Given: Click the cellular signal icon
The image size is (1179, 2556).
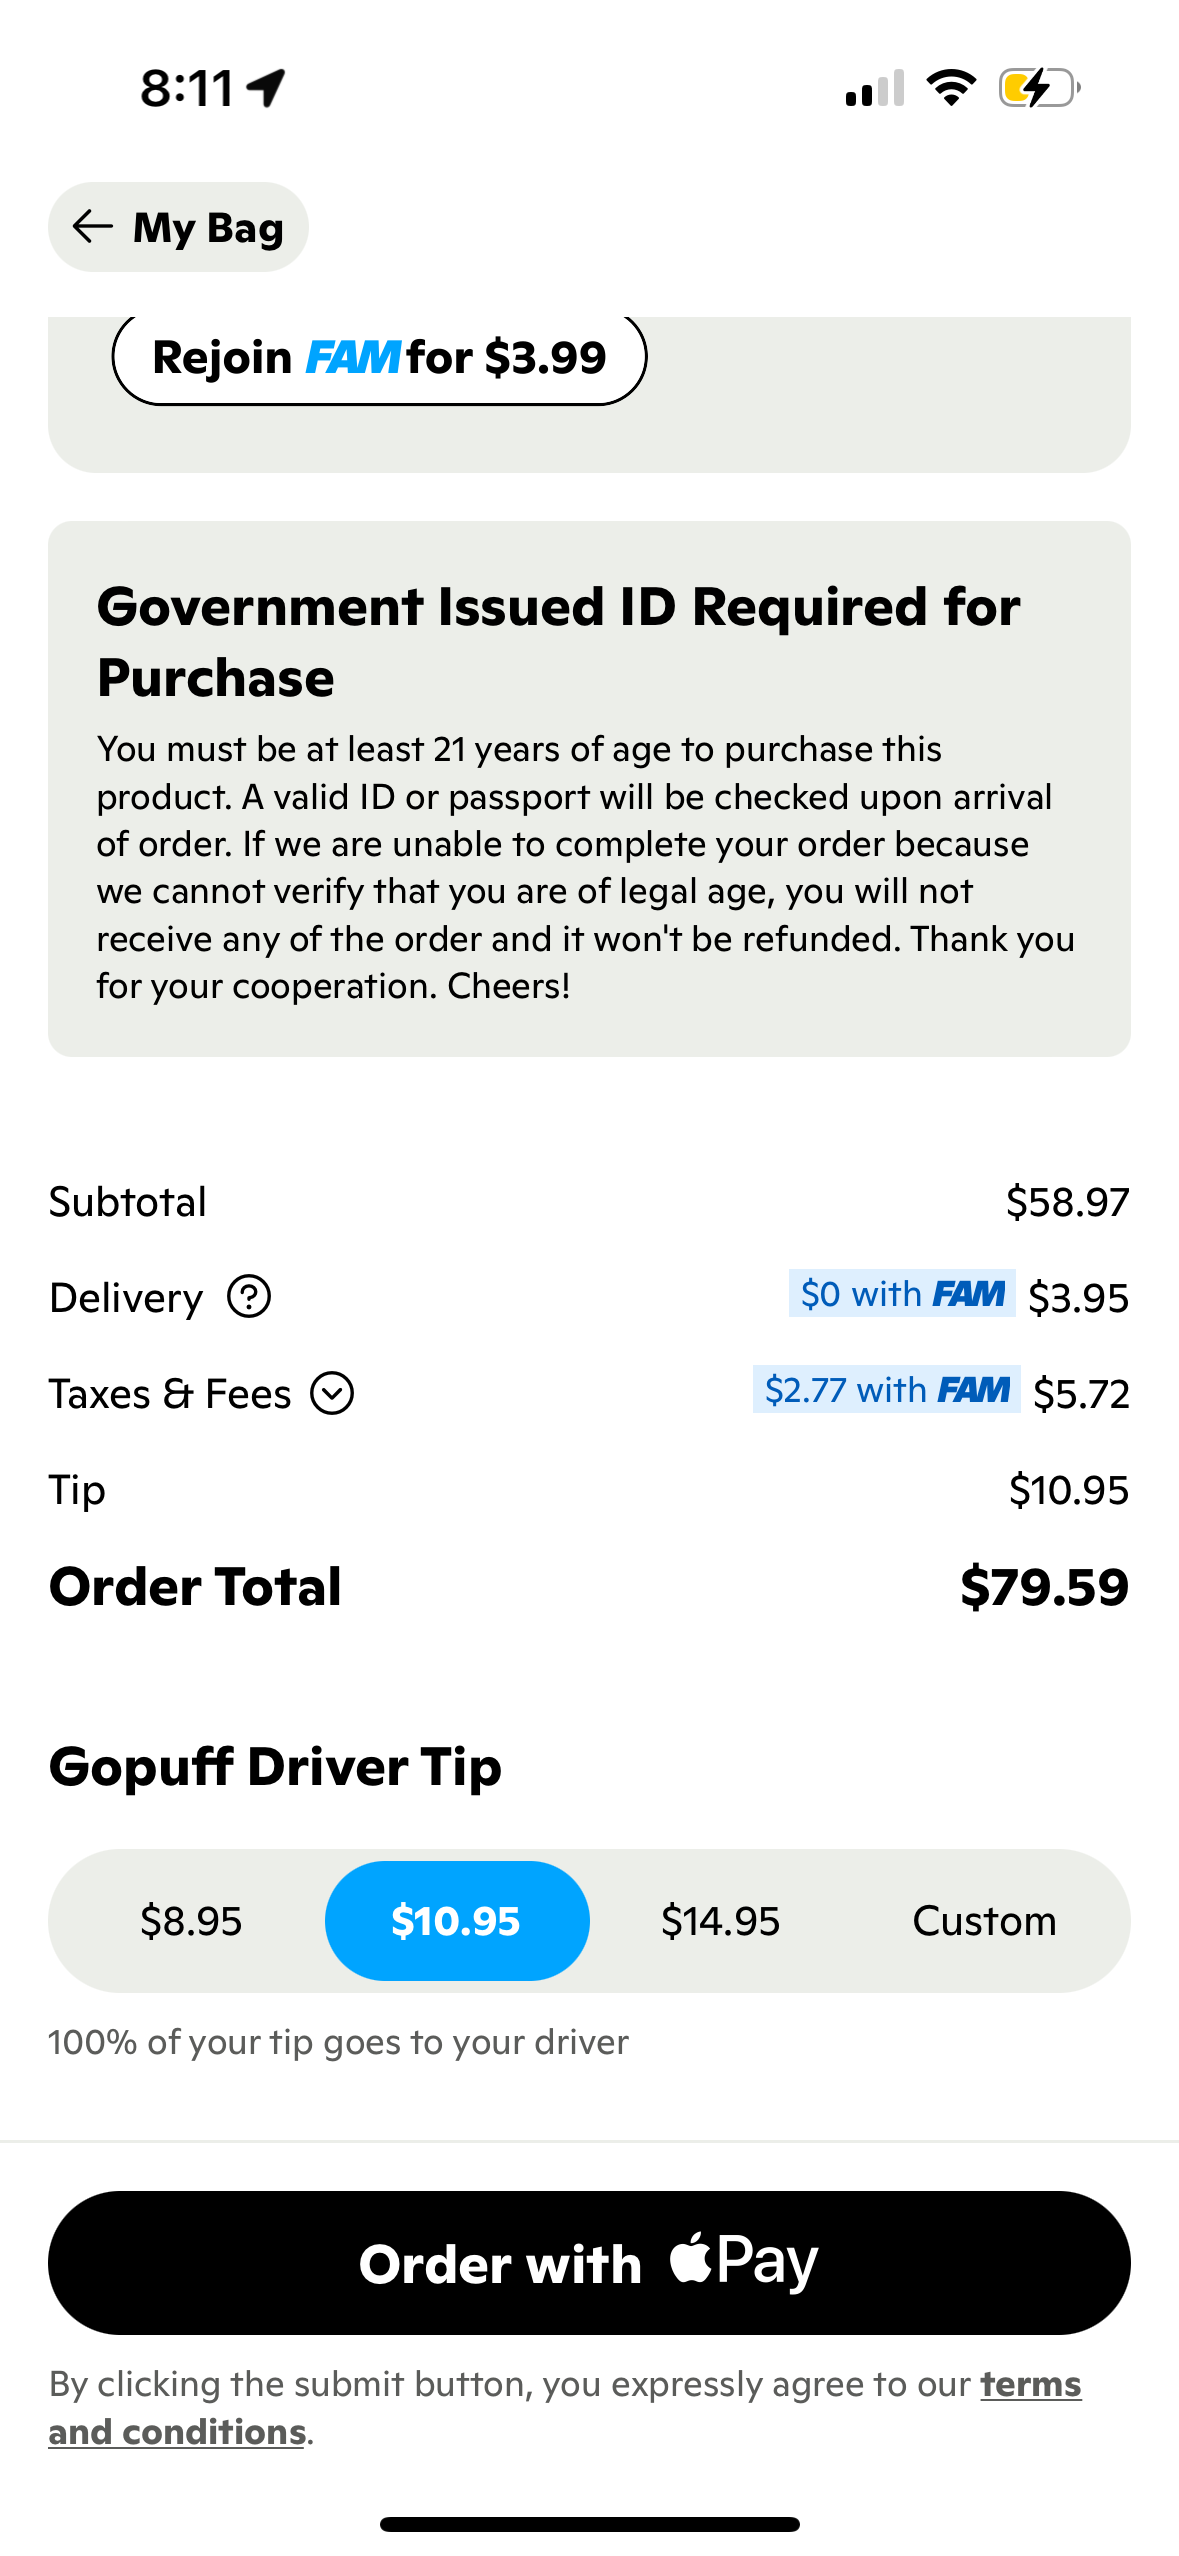Looking at the screenshot, I should tap(872, 88).
